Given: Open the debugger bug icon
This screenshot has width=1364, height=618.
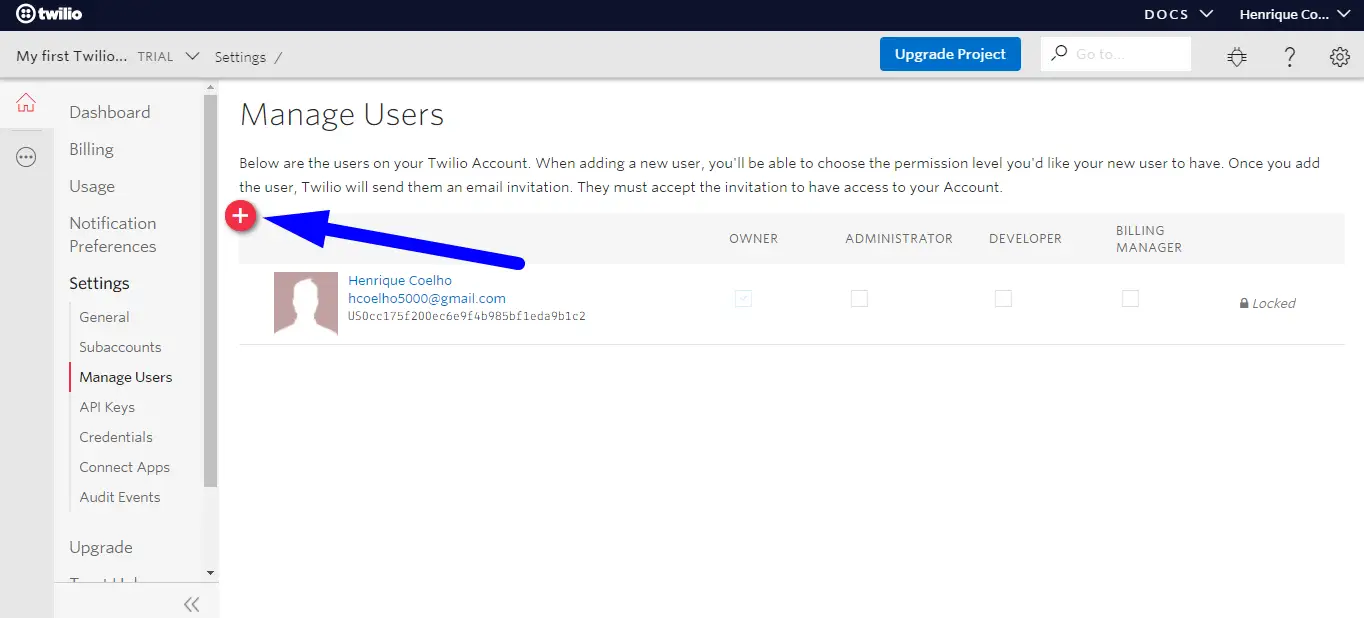Looking at the screenshot, I should pyautogui.click(x=1237, y=57).
